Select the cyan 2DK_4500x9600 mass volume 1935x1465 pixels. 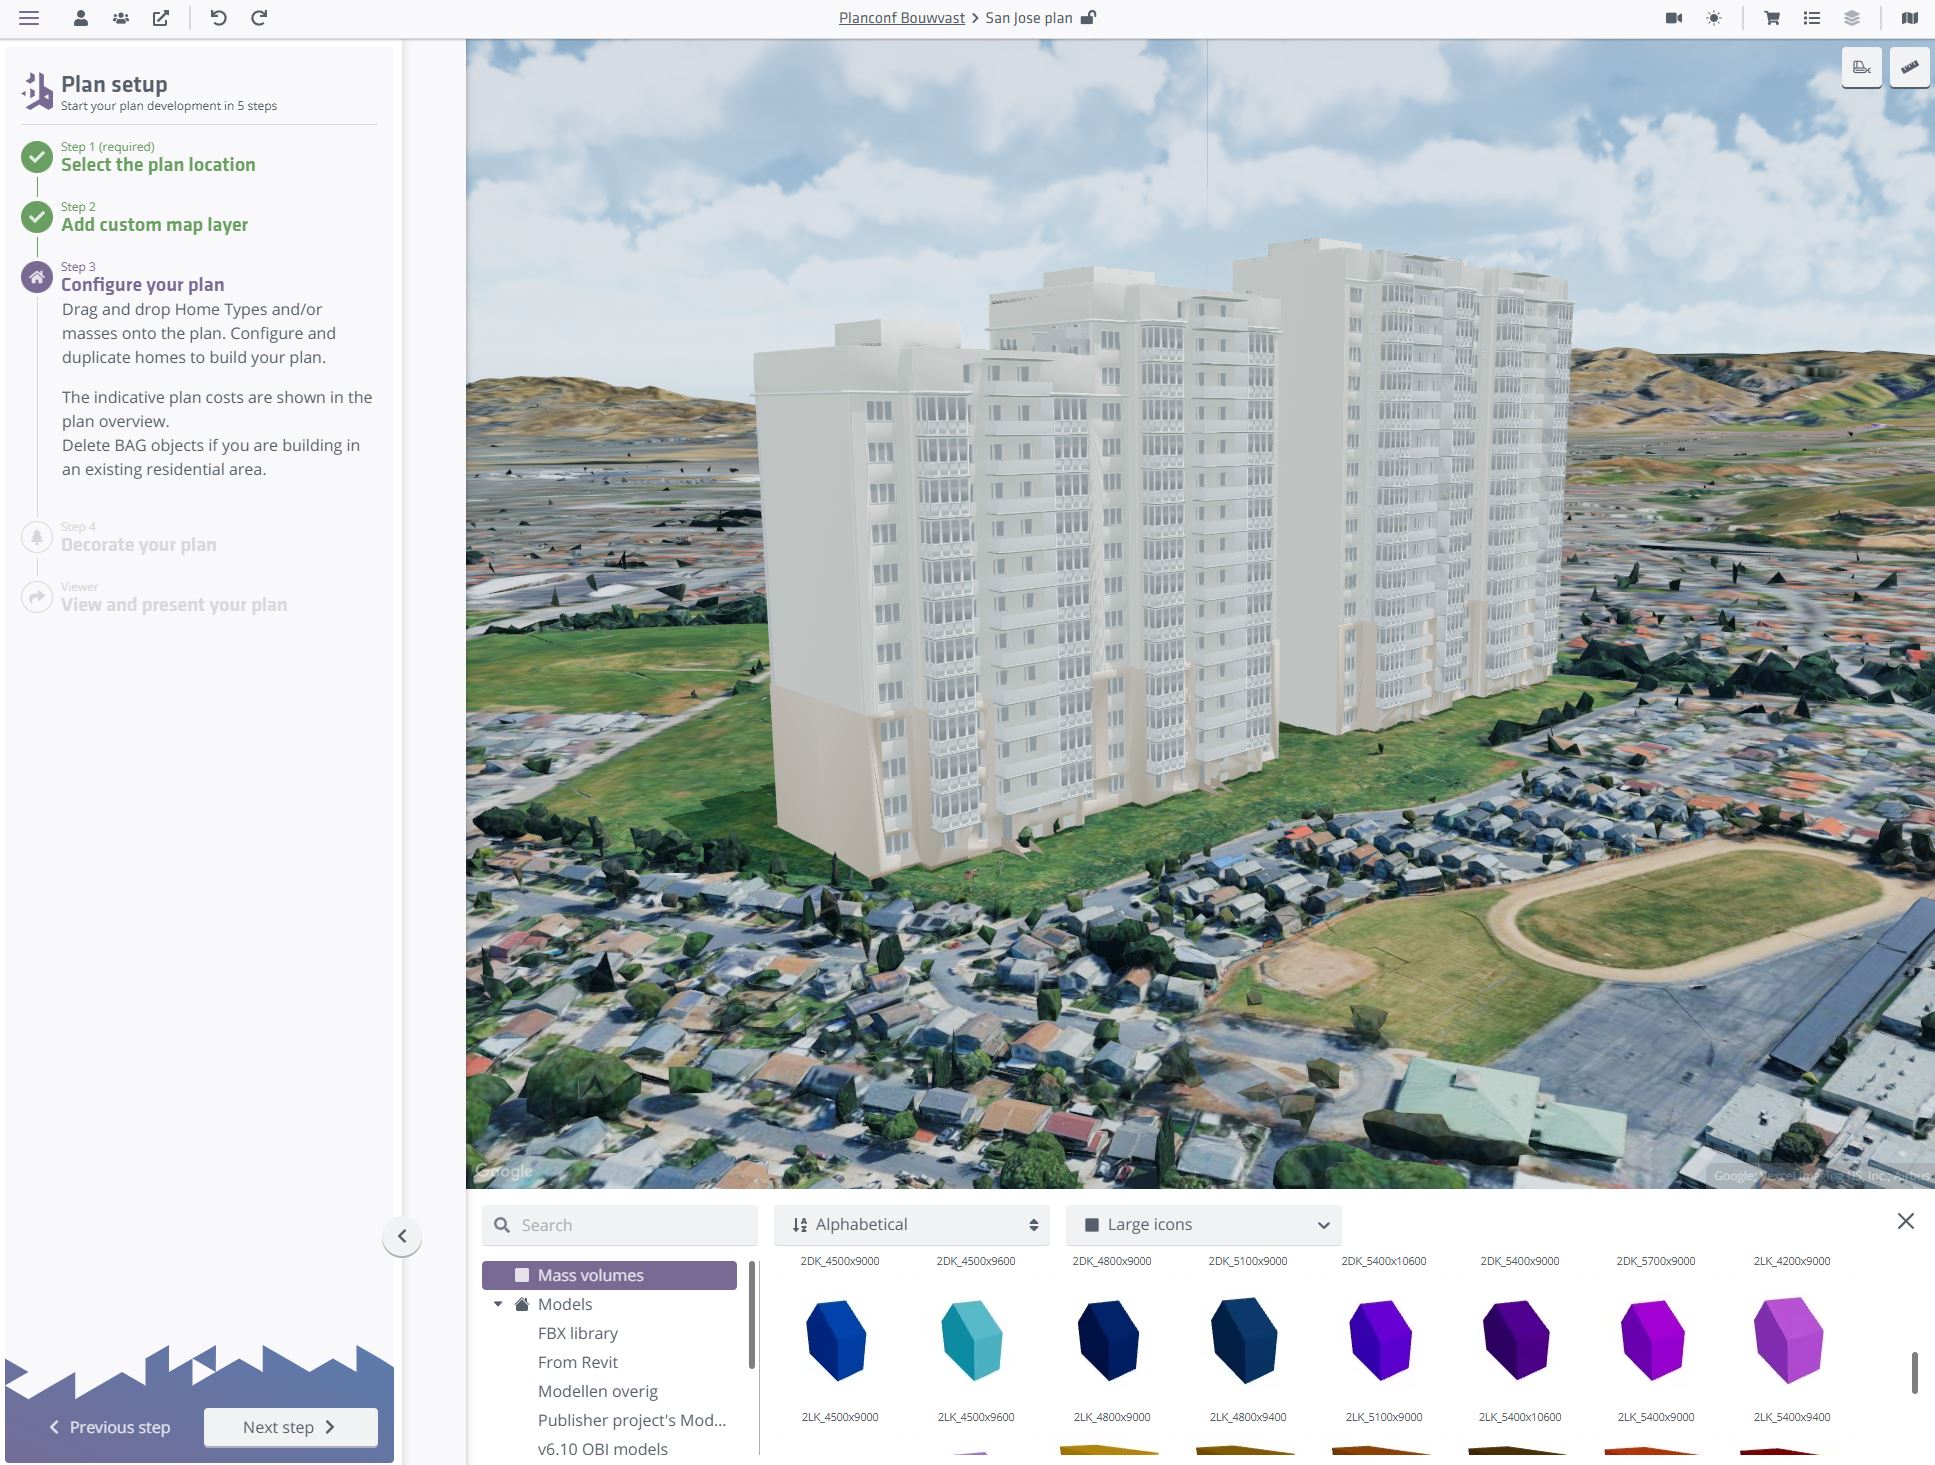pos(972,1340)
